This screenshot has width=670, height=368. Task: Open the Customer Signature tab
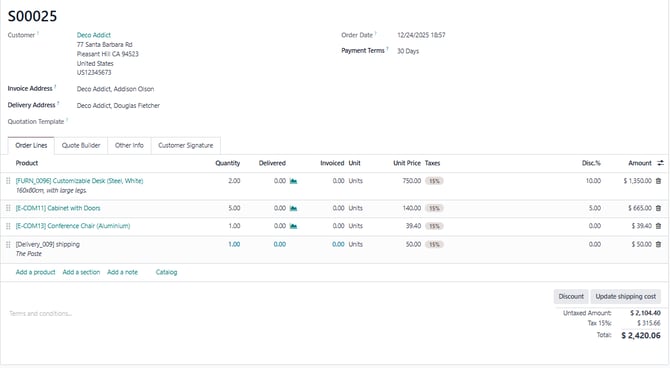[185, 145]
